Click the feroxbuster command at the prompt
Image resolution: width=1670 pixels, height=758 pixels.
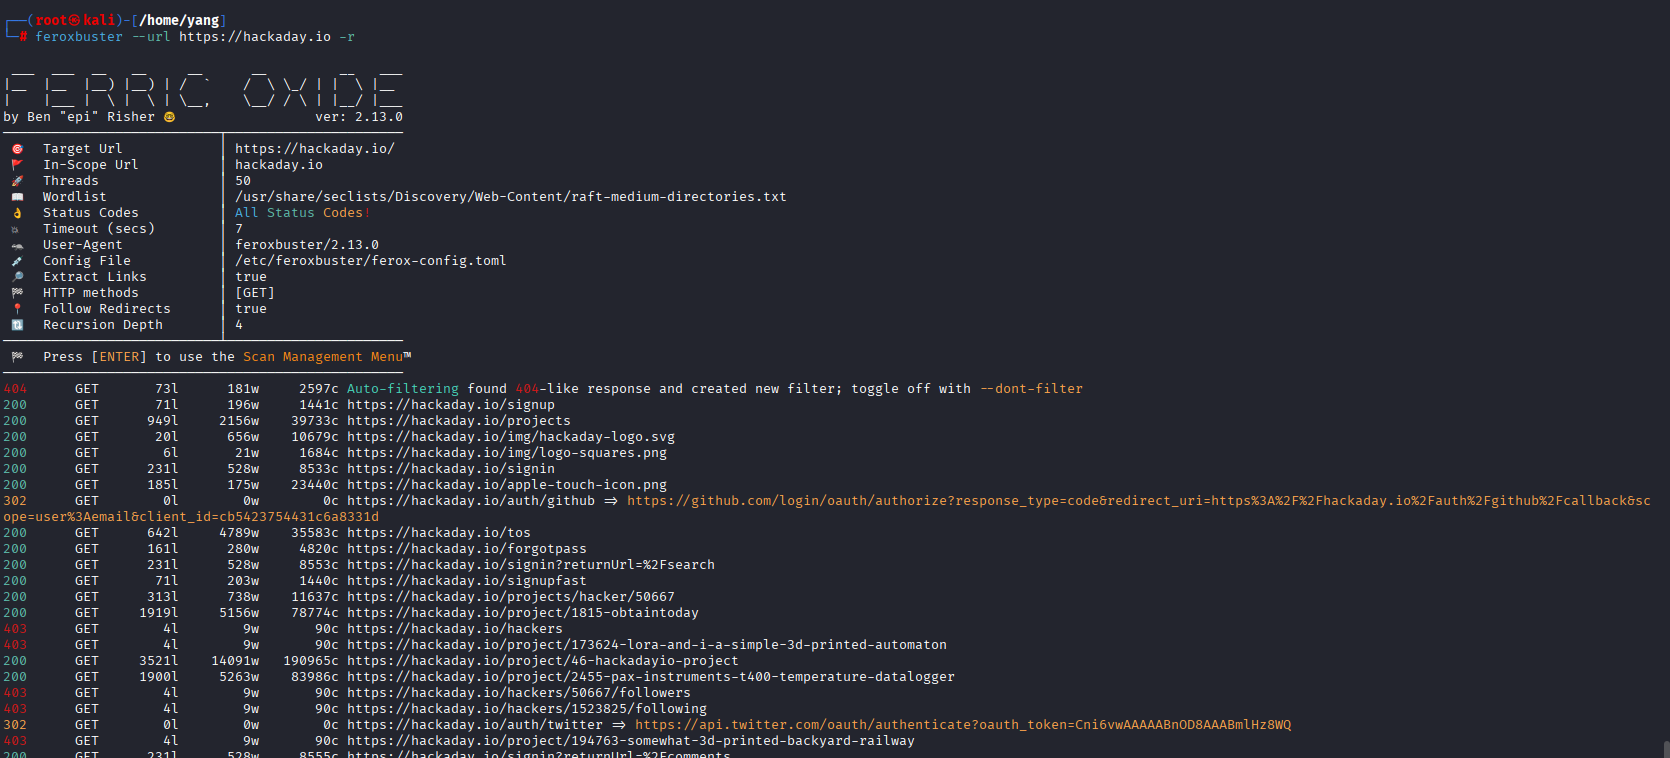tap(79, 37)
